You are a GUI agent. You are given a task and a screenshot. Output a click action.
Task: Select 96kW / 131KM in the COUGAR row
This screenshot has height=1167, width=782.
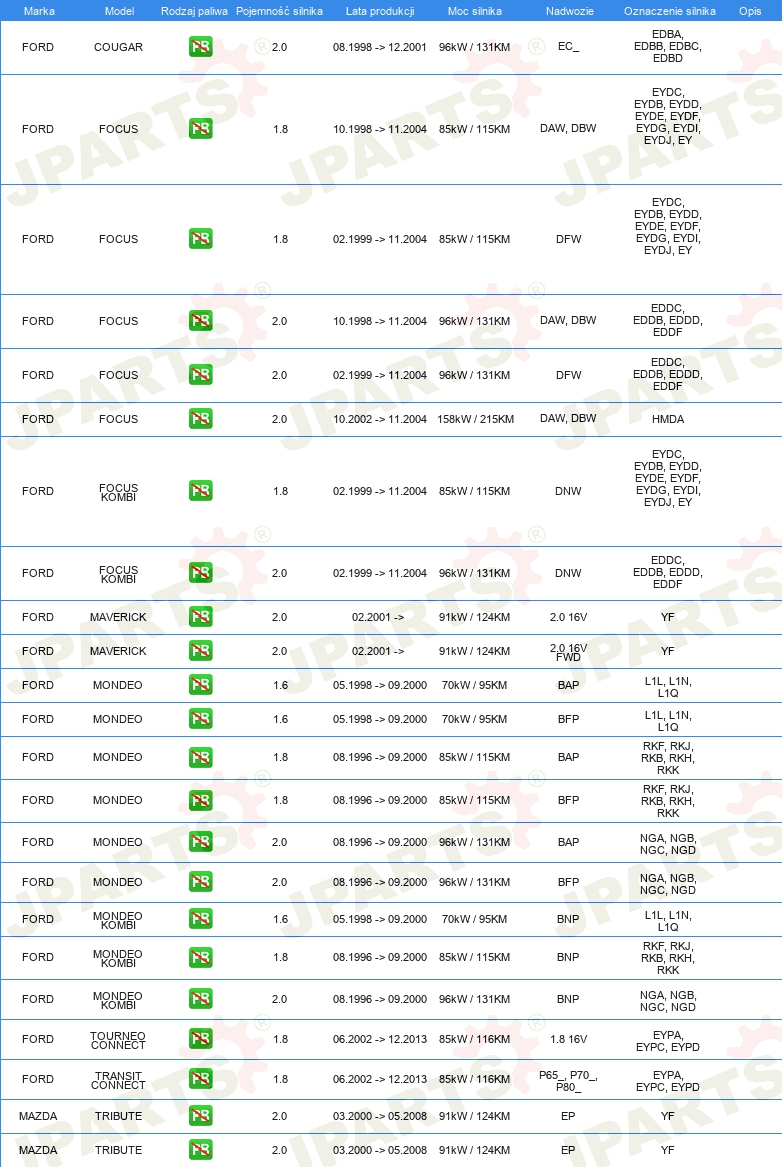(475, 47)
